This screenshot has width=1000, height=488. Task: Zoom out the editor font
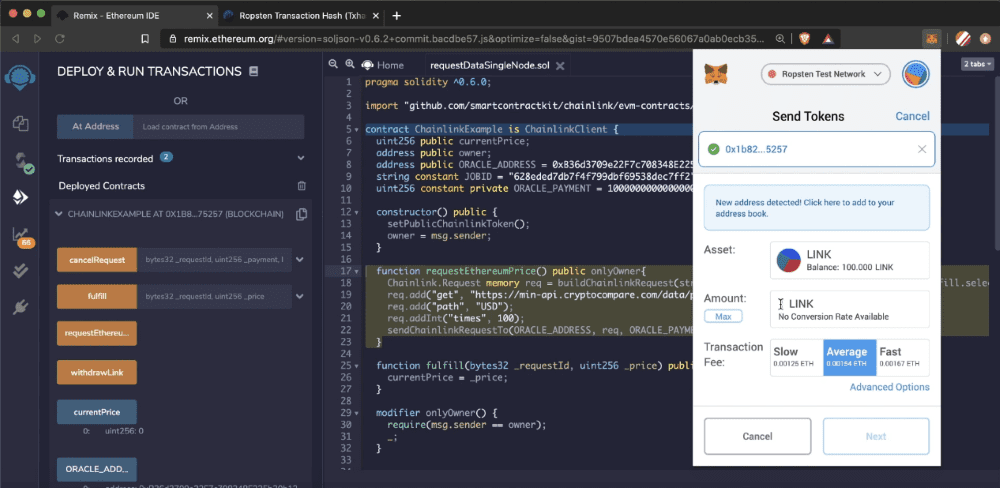[333, 64]
